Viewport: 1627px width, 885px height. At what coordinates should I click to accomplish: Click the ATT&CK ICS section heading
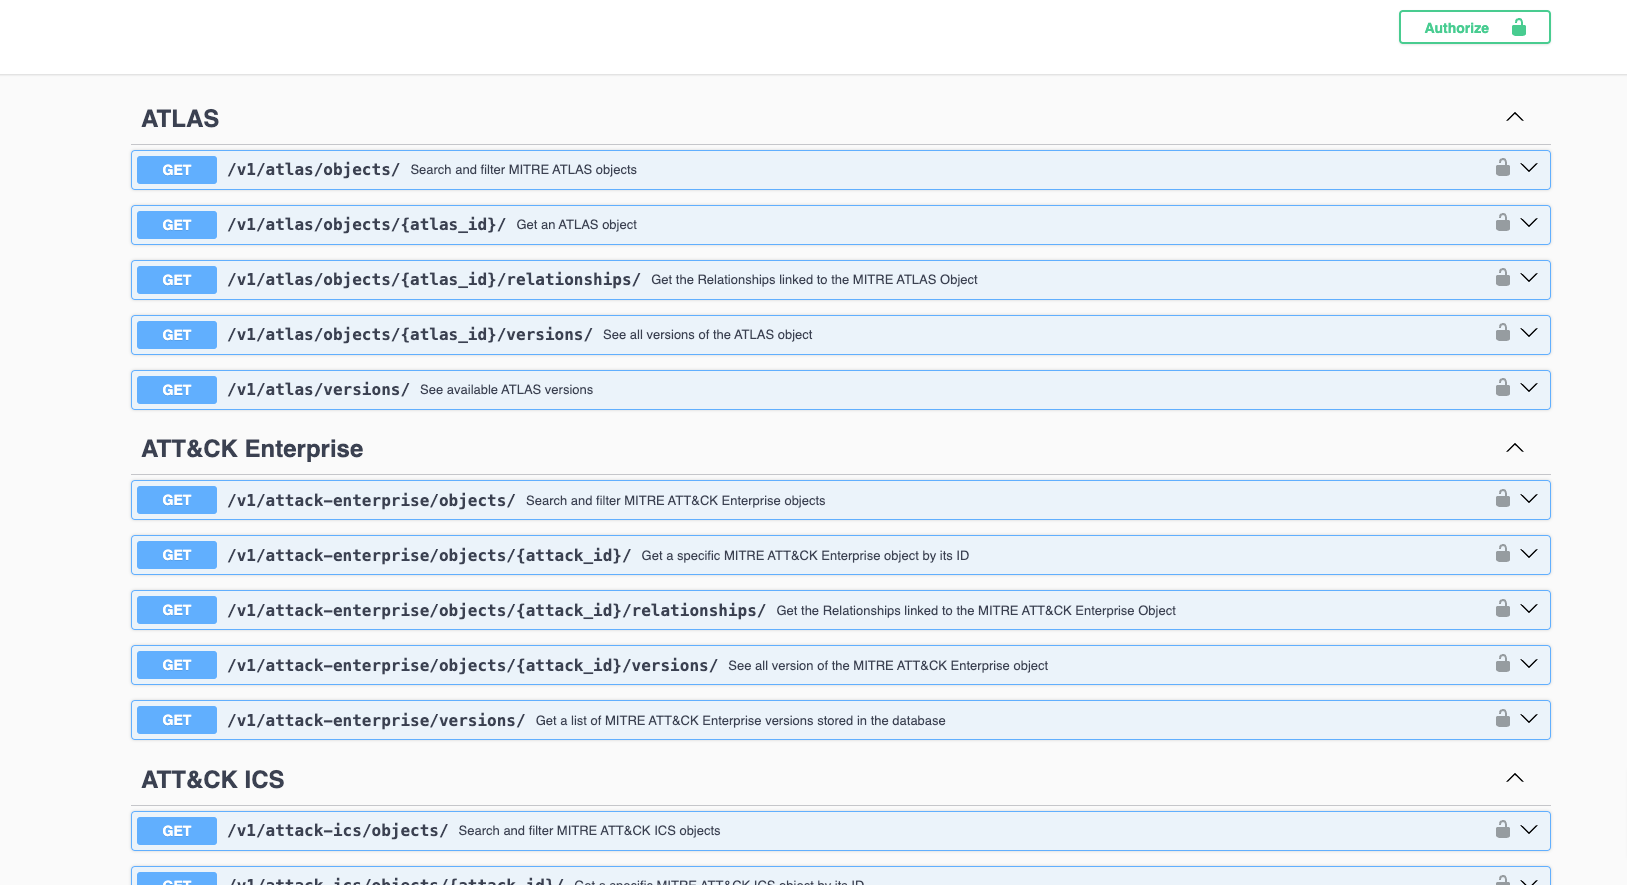click(213, 780)
